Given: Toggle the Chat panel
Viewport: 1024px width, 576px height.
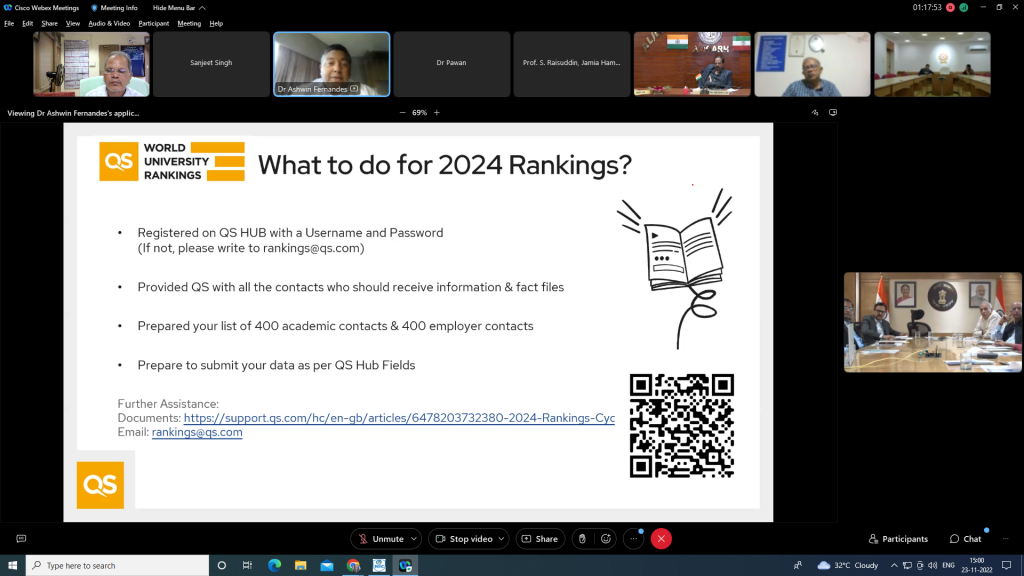Looking at the screenshot, I should (x=966, y=539).
